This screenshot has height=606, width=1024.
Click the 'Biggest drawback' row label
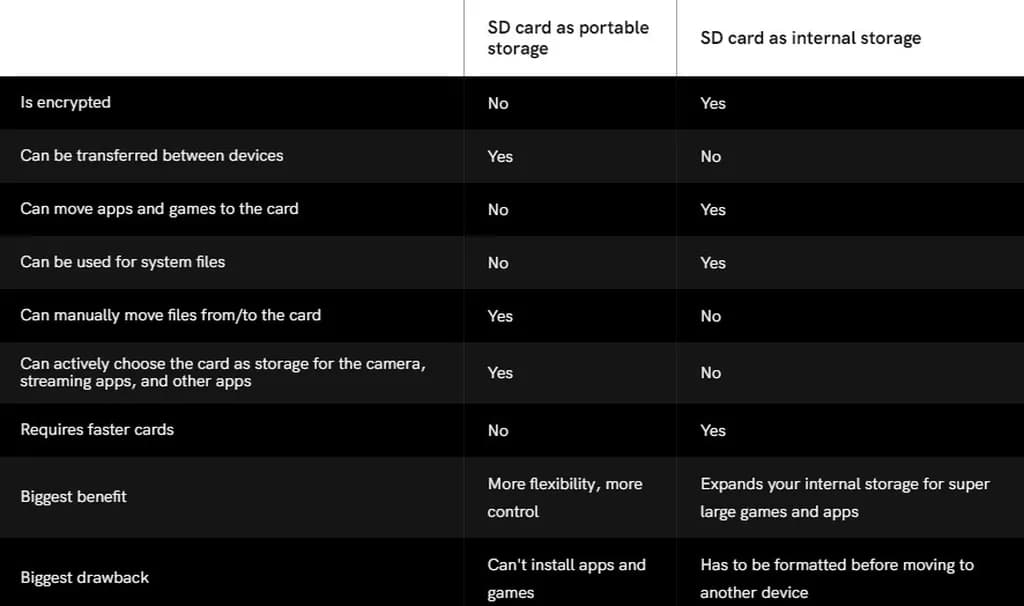tap(84, 577)
